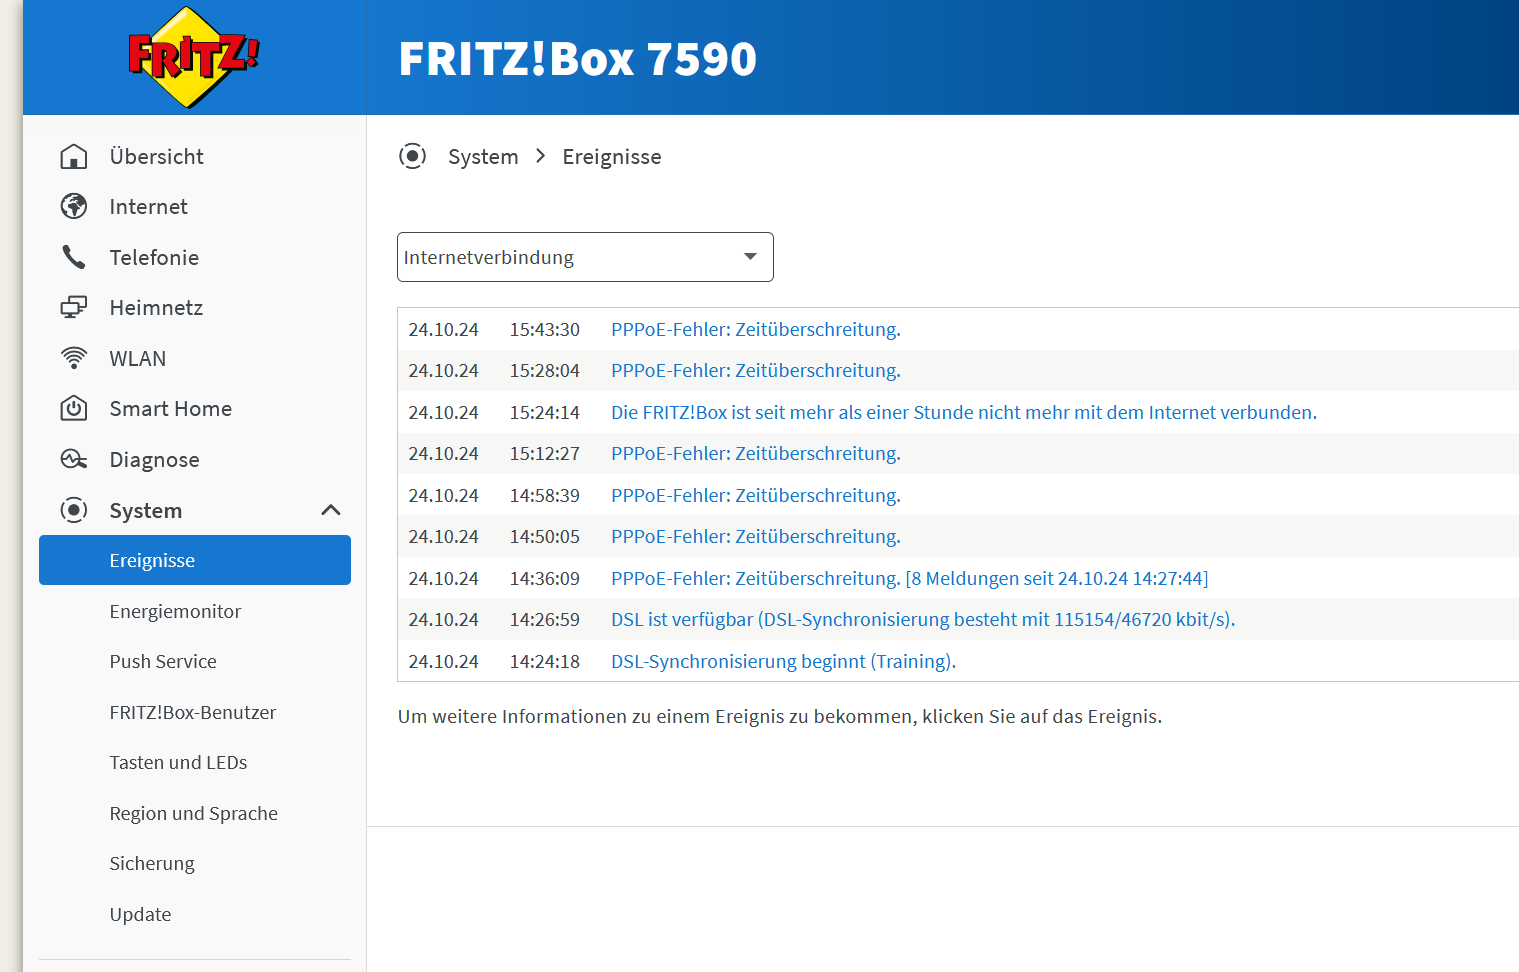The height and width of the screenshot is (972, 1519).
Task: Click the time 14:26:59
Action: [545, 619]
